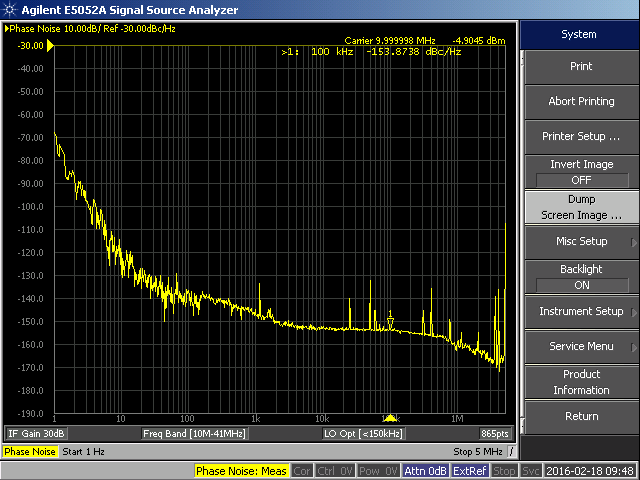This screenshot has height=480, width=640.
Task: Click the Svc status indicator
Action: pos(531,471)
